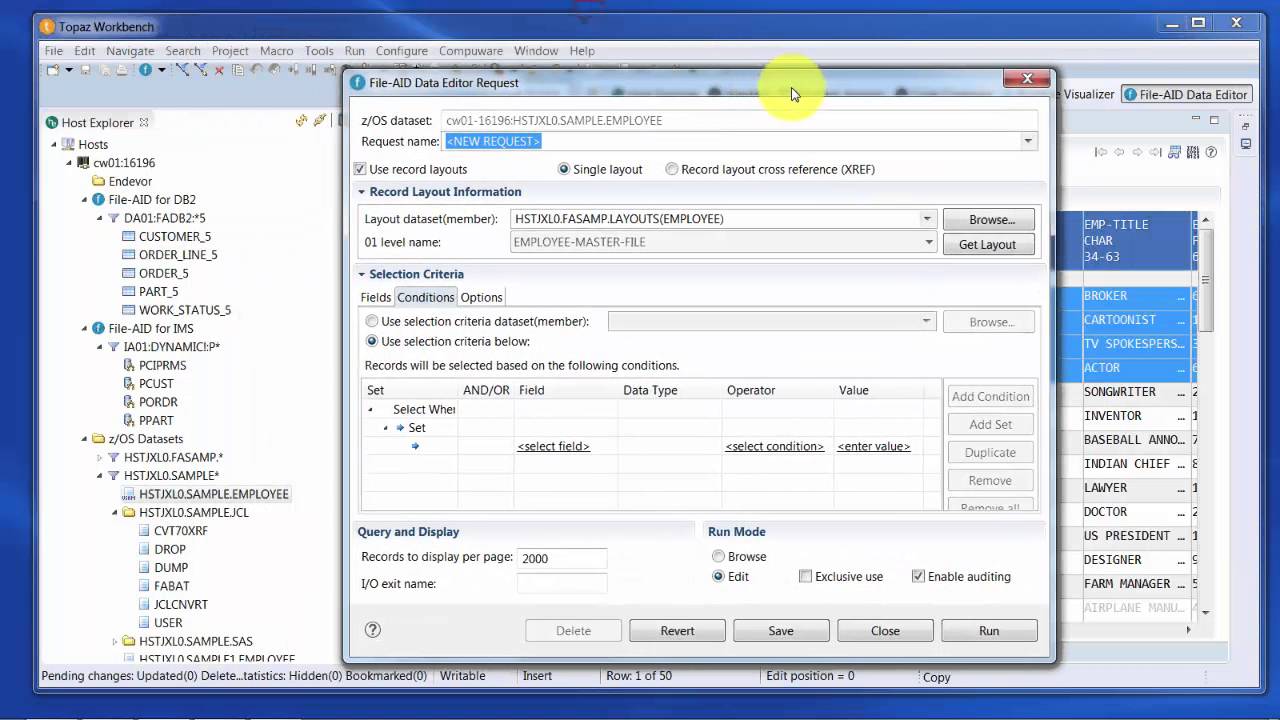Open the Layout dataset(member) dropdown
The width and height of the screenshot is (1280, 720).
click(x=927, y=219)
